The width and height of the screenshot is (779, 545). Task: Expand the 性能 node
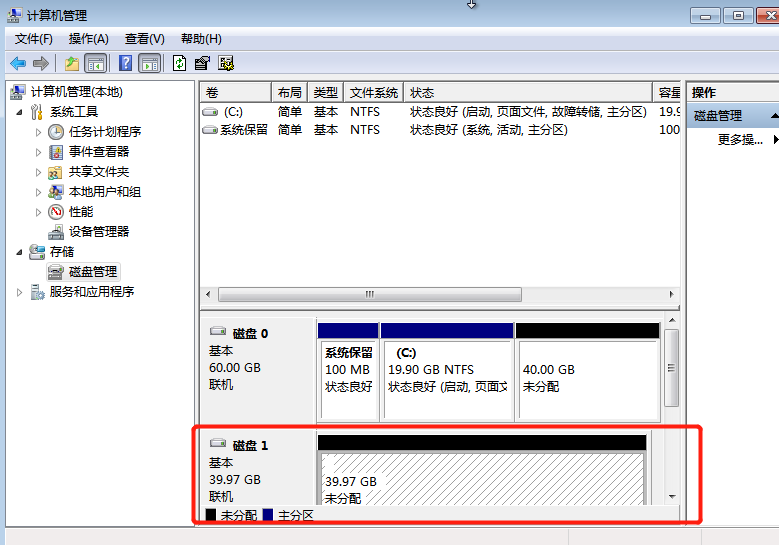click(x=38, y=213)
